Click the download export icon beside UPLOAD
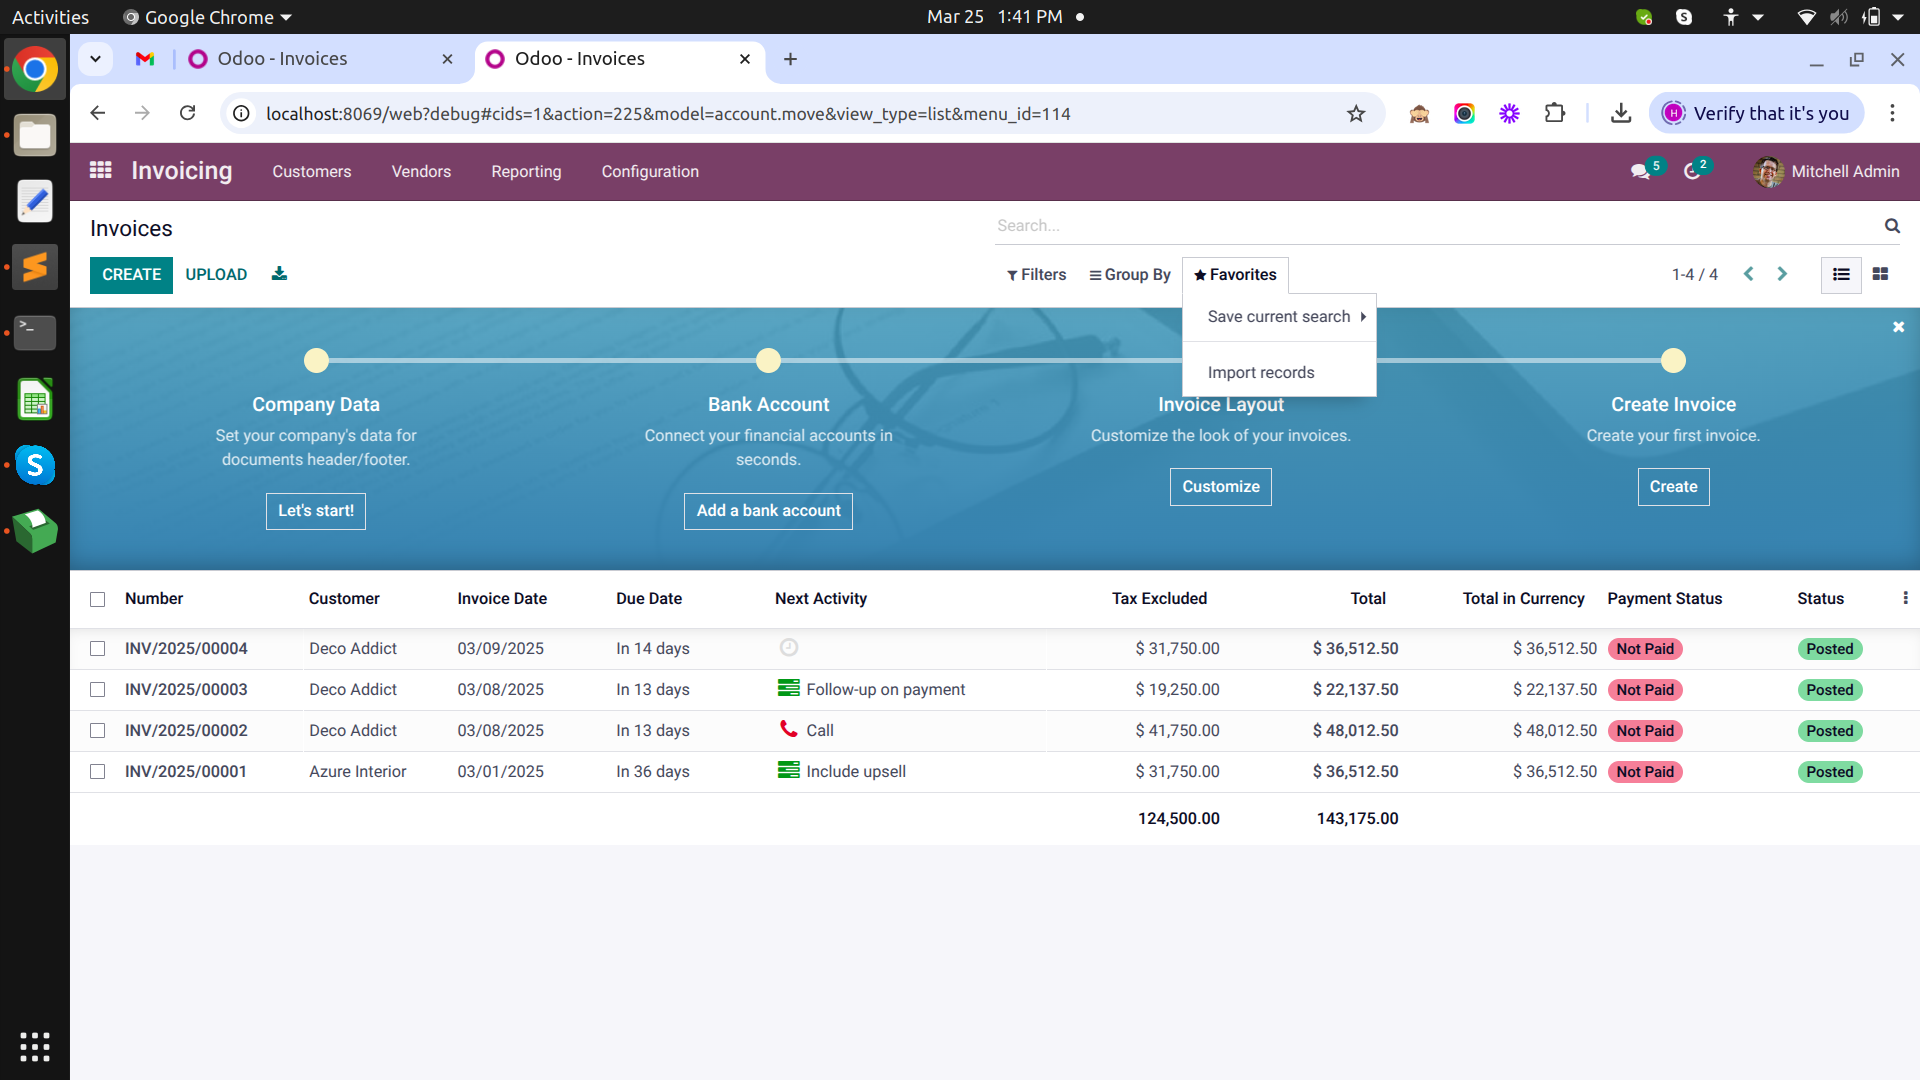 tap(279, 274)
